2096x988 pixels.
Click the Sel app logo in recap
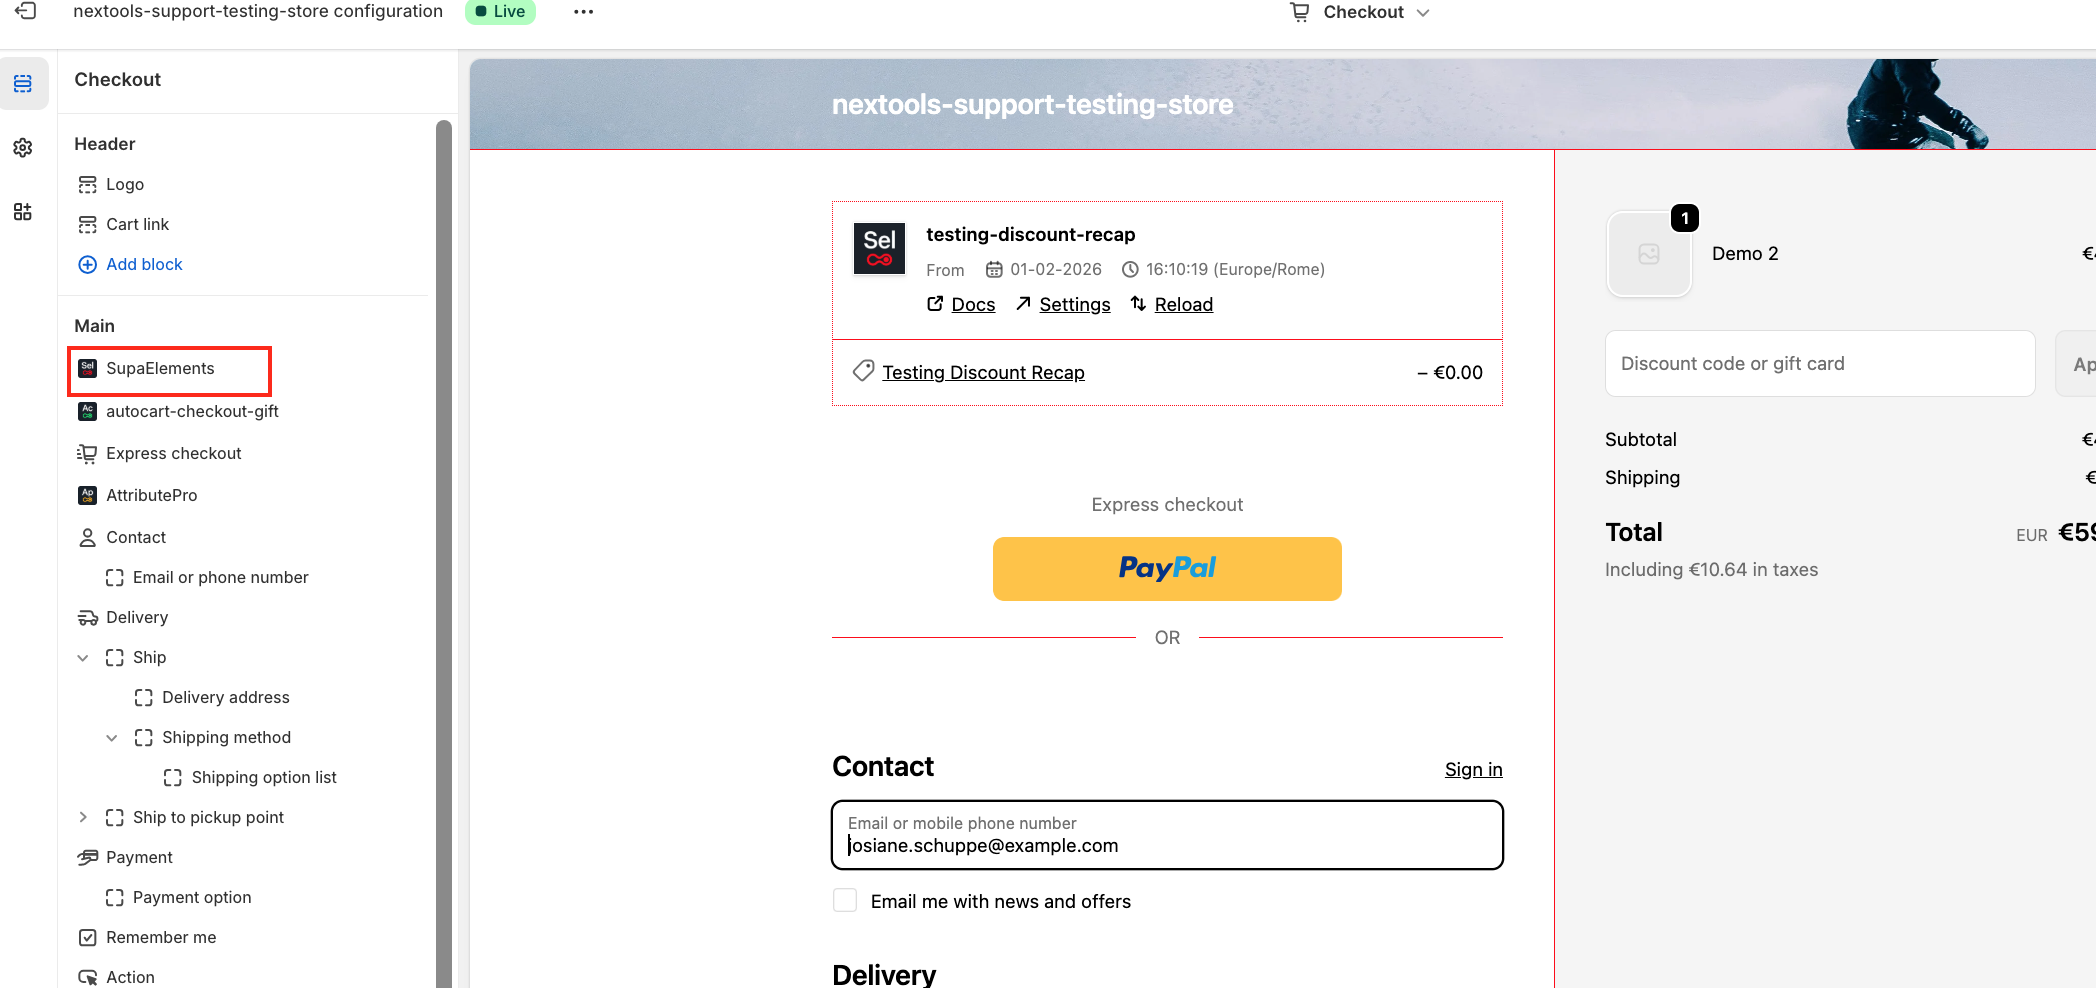click(879, 248)
